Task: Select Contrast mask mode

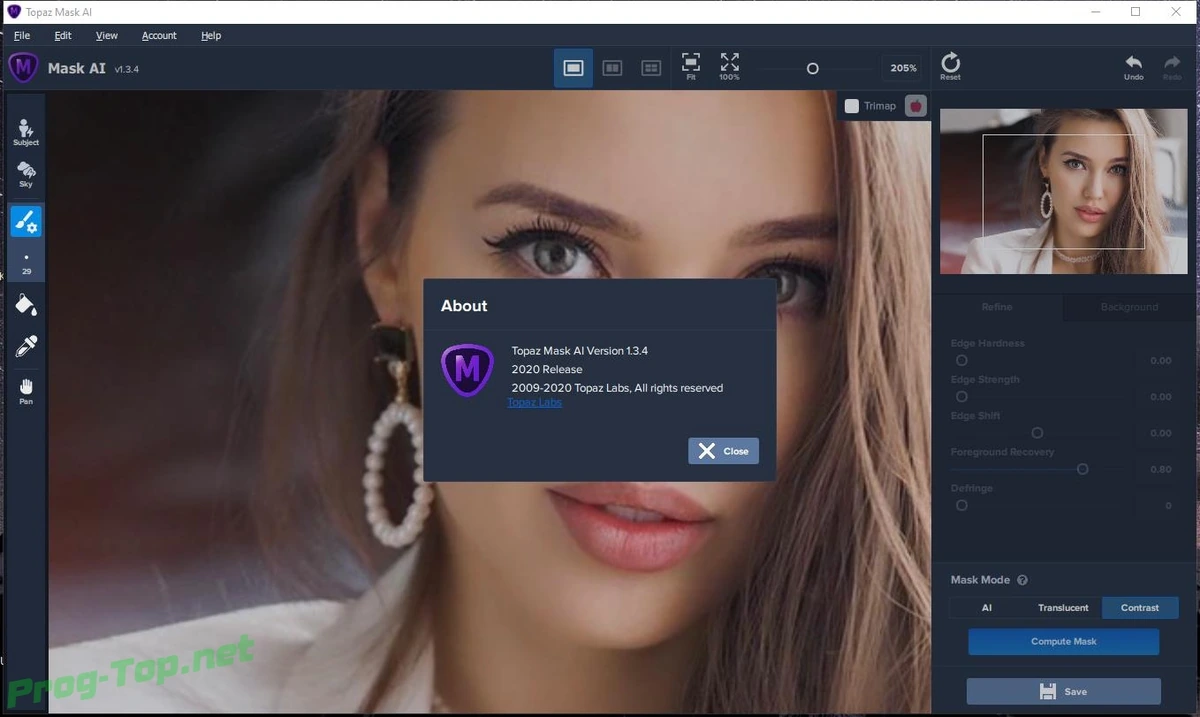Action: (x=1140, y=607)
